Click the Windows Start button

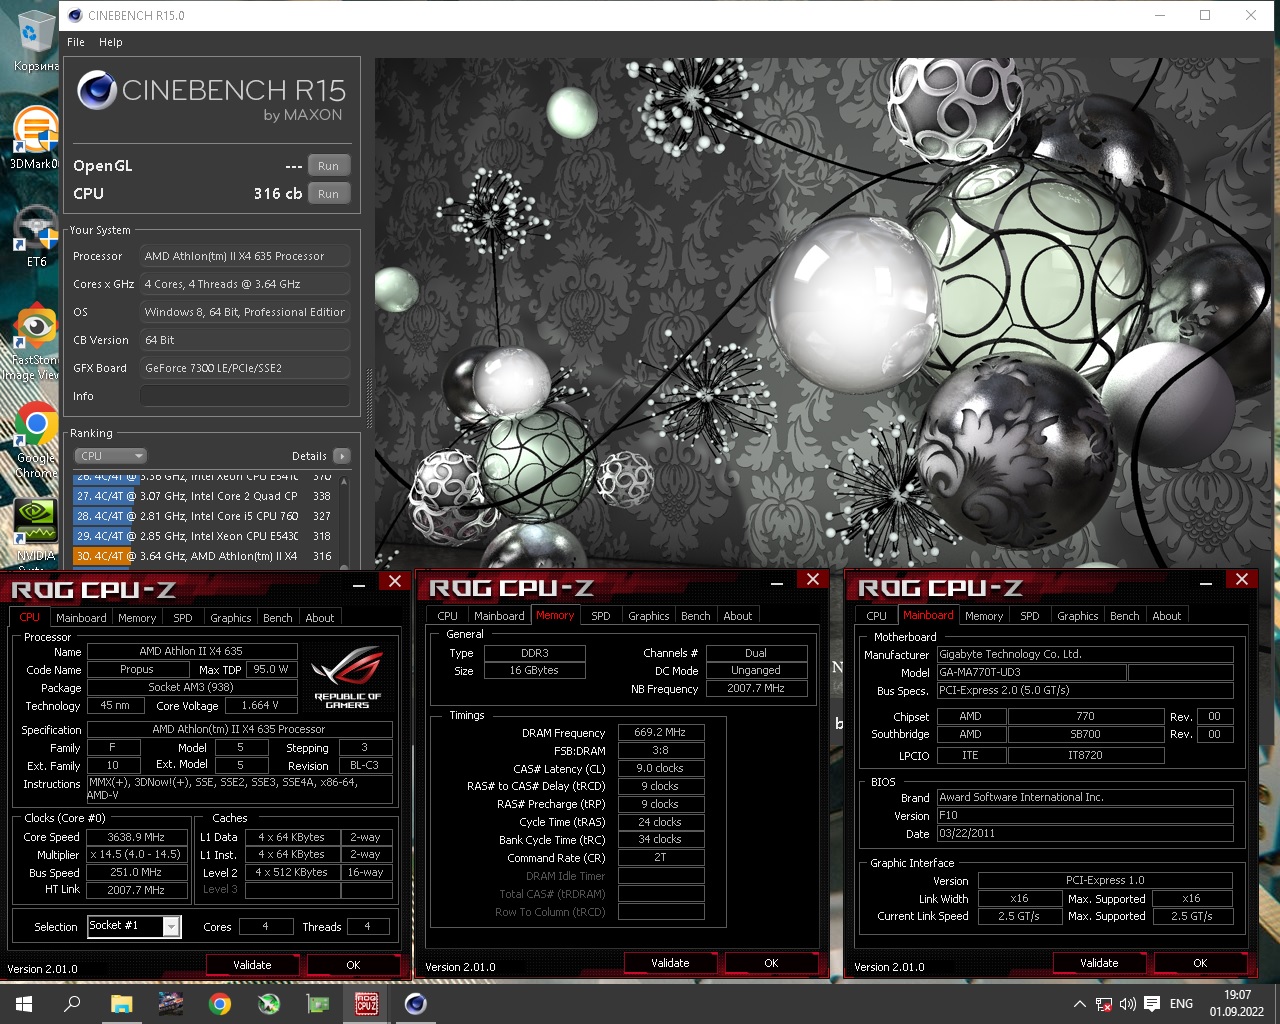pos(24,1004)
